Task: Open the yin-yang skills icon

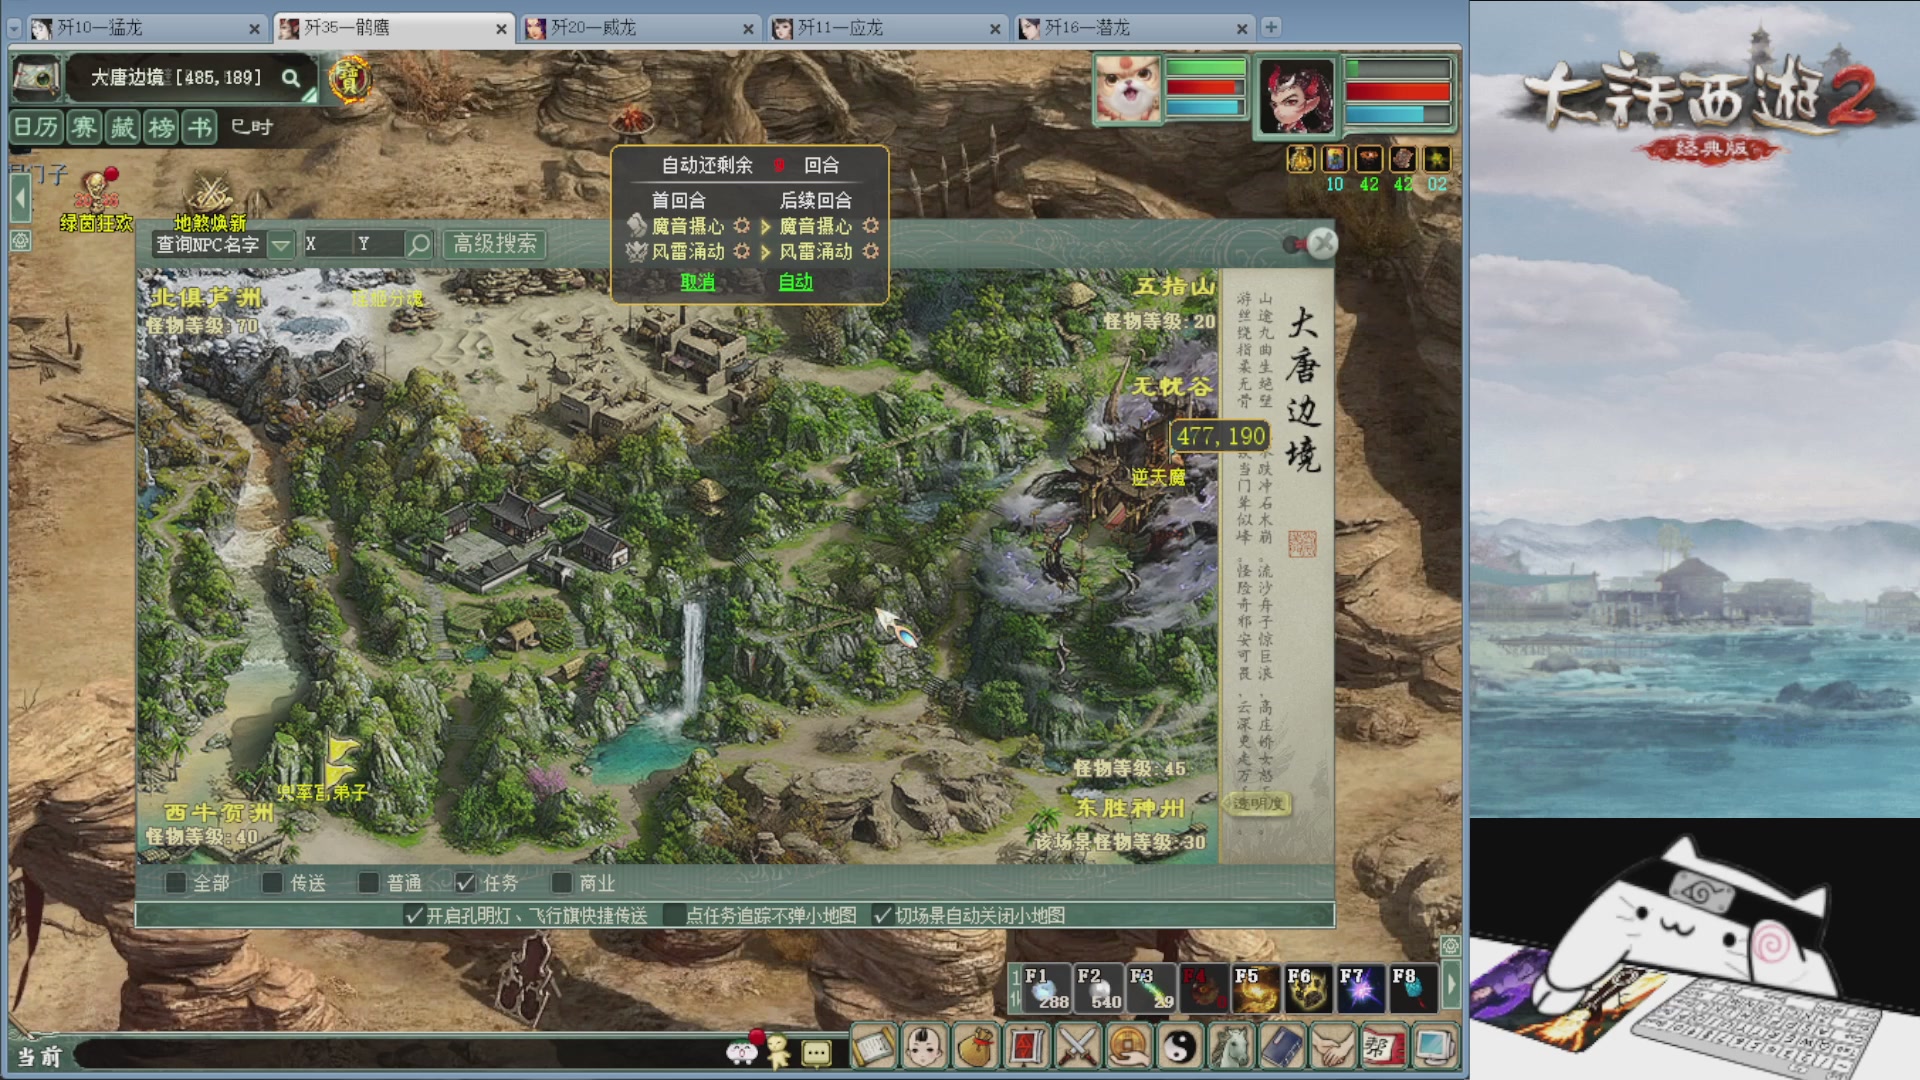Action: [1180, 1047]
